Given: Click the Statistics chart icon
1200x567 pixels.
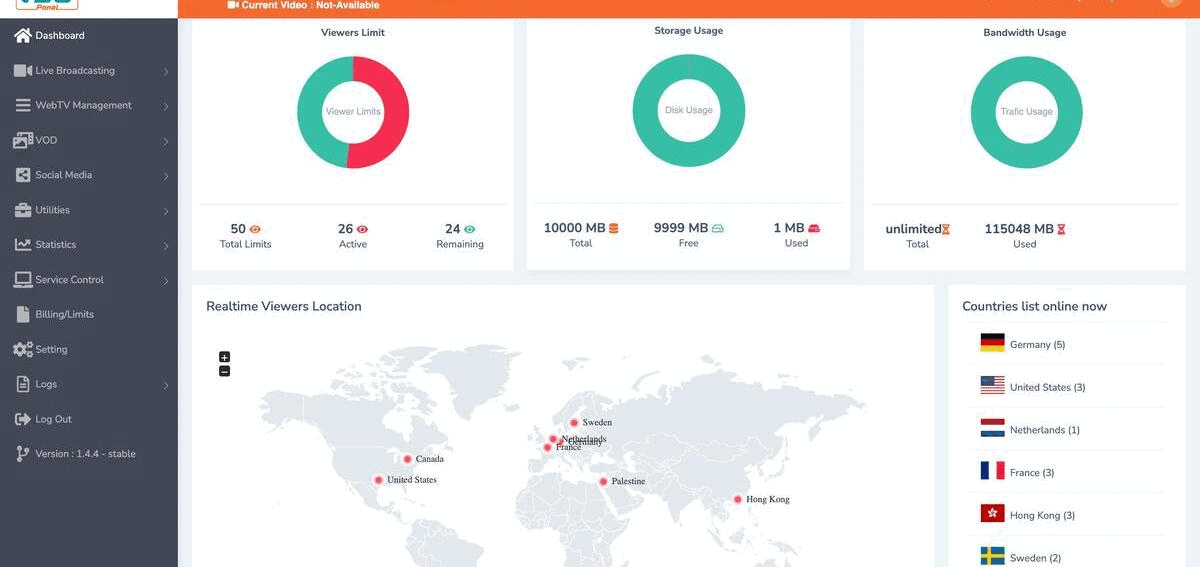Looking at the screenshot, I should (x=22, y=245).
